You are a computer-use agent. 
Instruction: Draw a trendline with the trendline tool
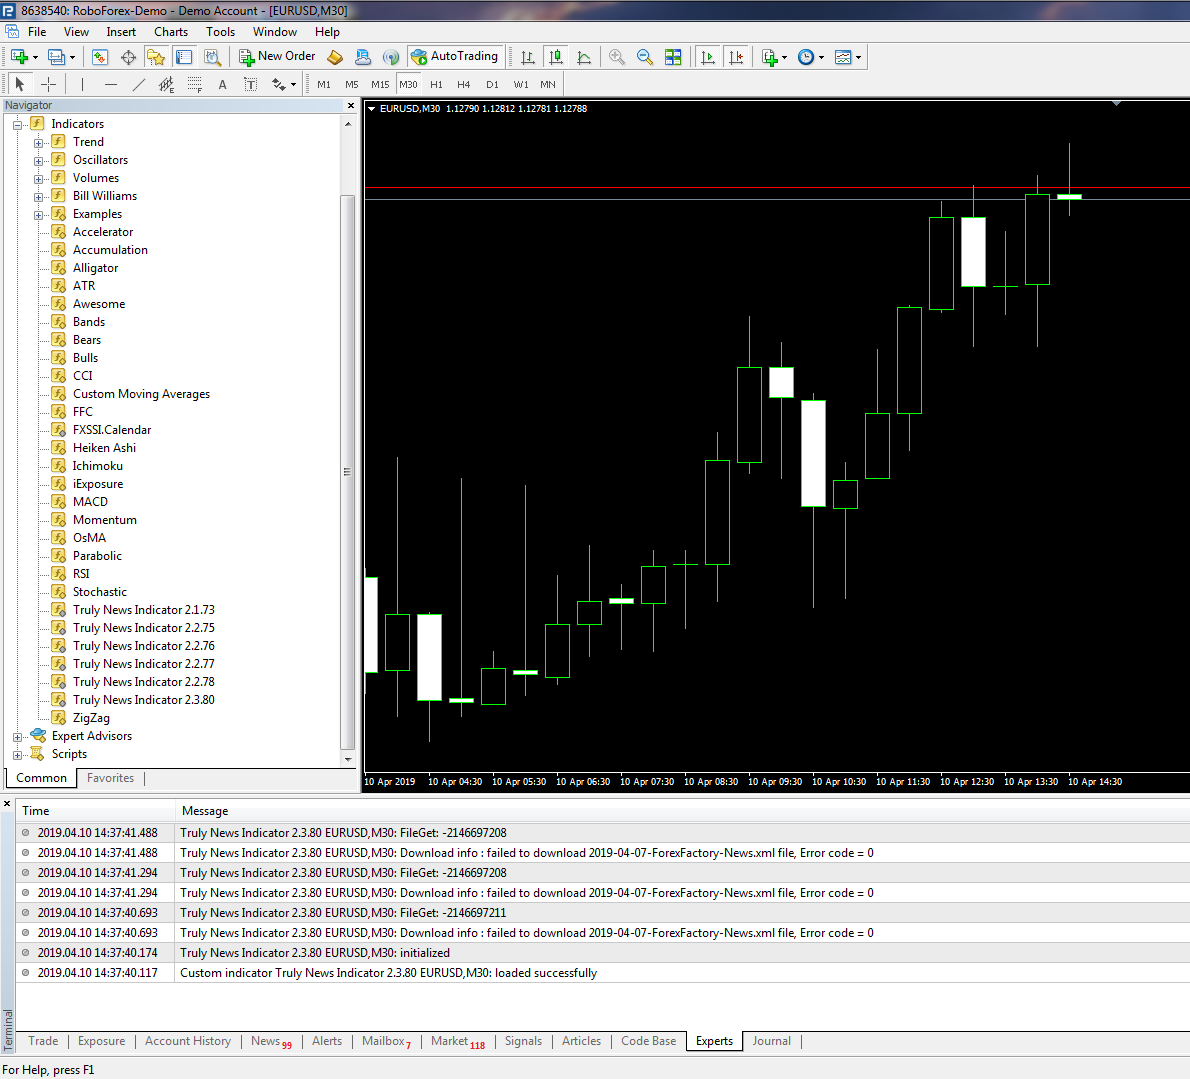pos(139,84)
